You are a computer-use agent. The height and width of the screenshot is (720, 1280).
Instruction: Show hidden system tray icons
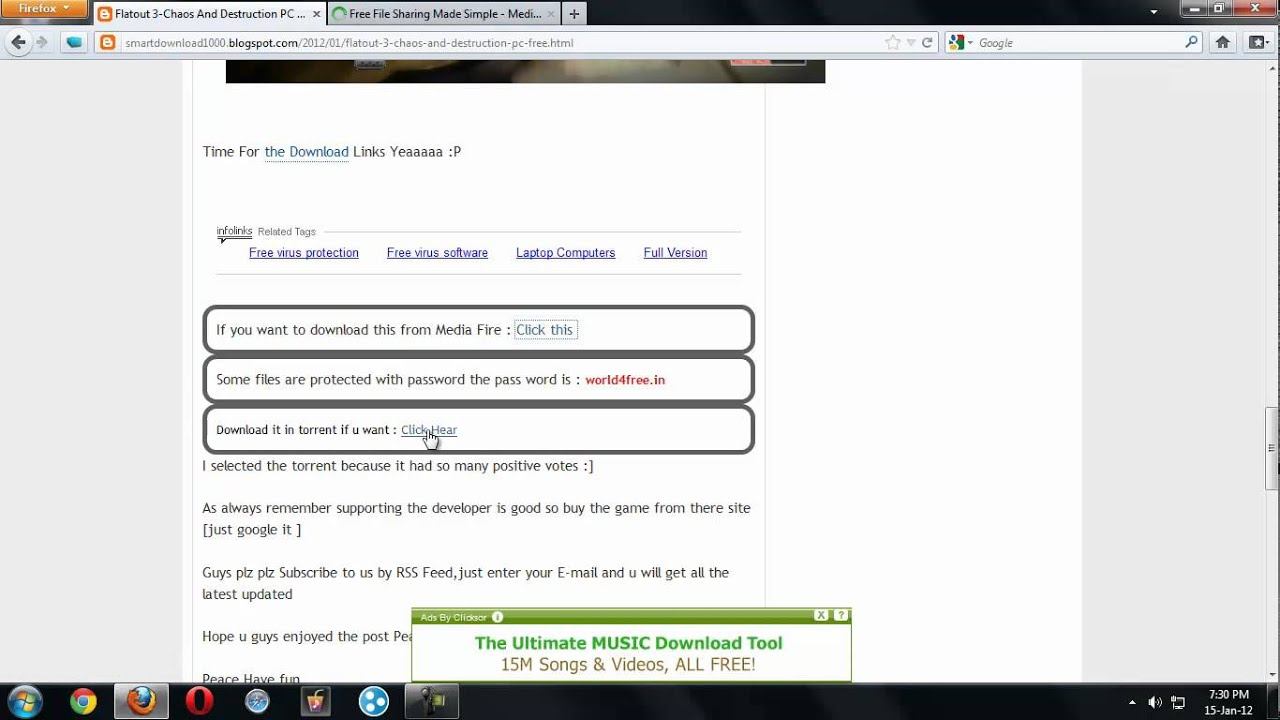[x=1132, y=702]
